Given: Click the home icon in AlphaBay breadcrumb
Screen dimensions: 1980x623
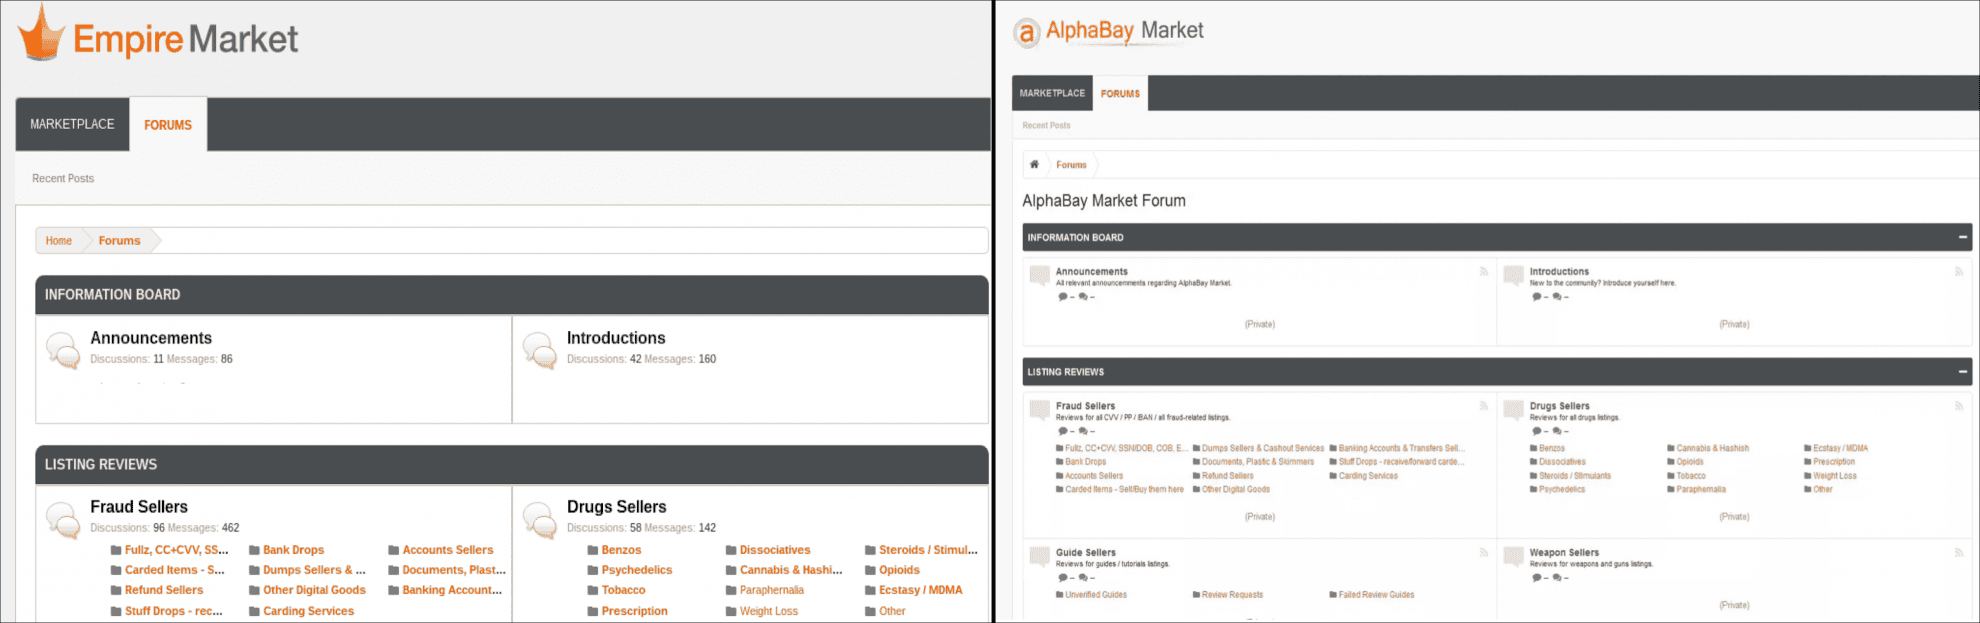Looking at the screenshot, I should [1034, 165].
